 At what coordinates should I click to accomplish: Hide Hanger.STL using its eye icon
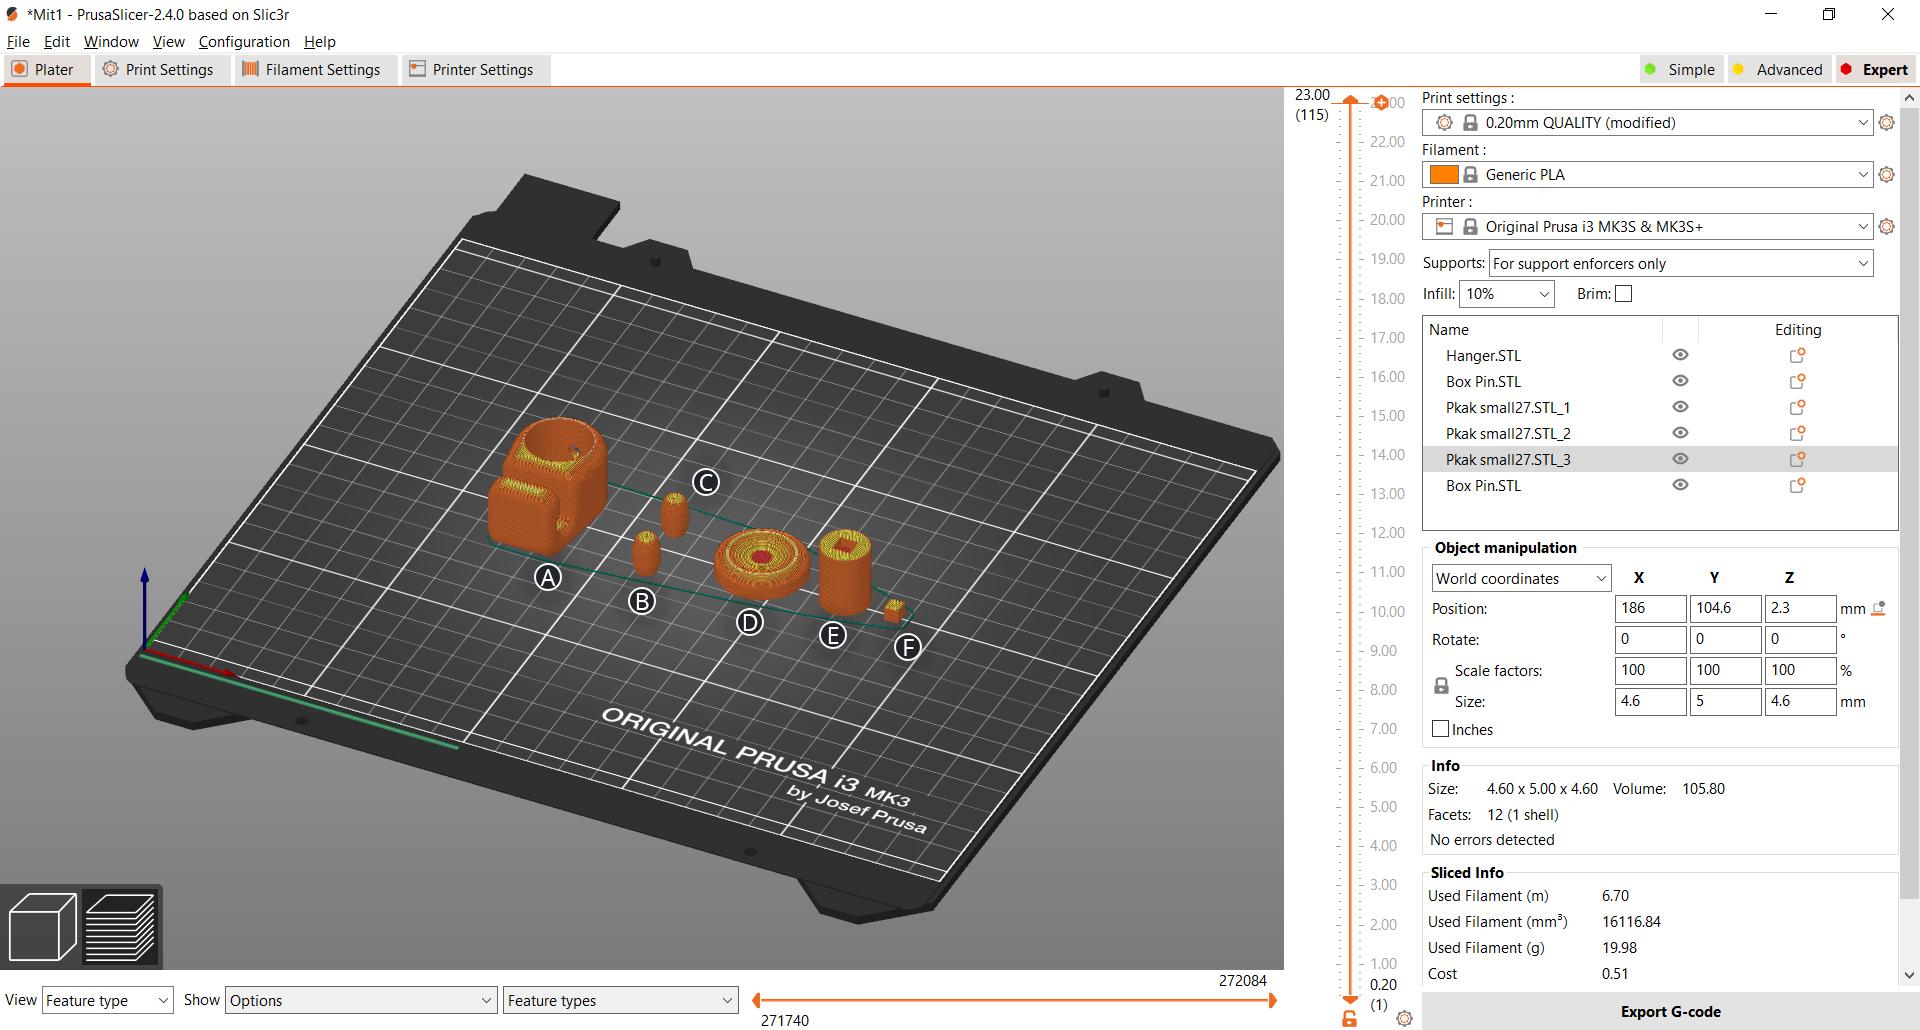click(1680, 355)
